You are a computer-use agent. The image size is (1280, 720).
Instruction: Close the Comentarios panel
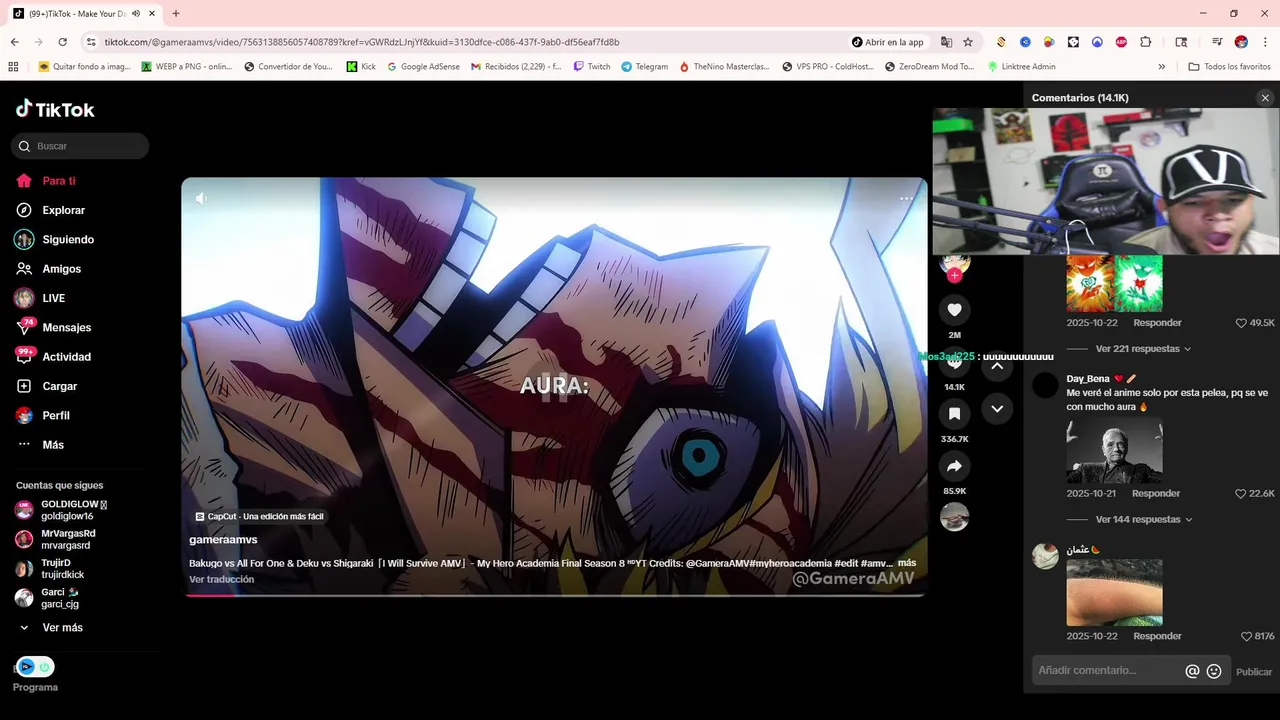coord(1265,98)
